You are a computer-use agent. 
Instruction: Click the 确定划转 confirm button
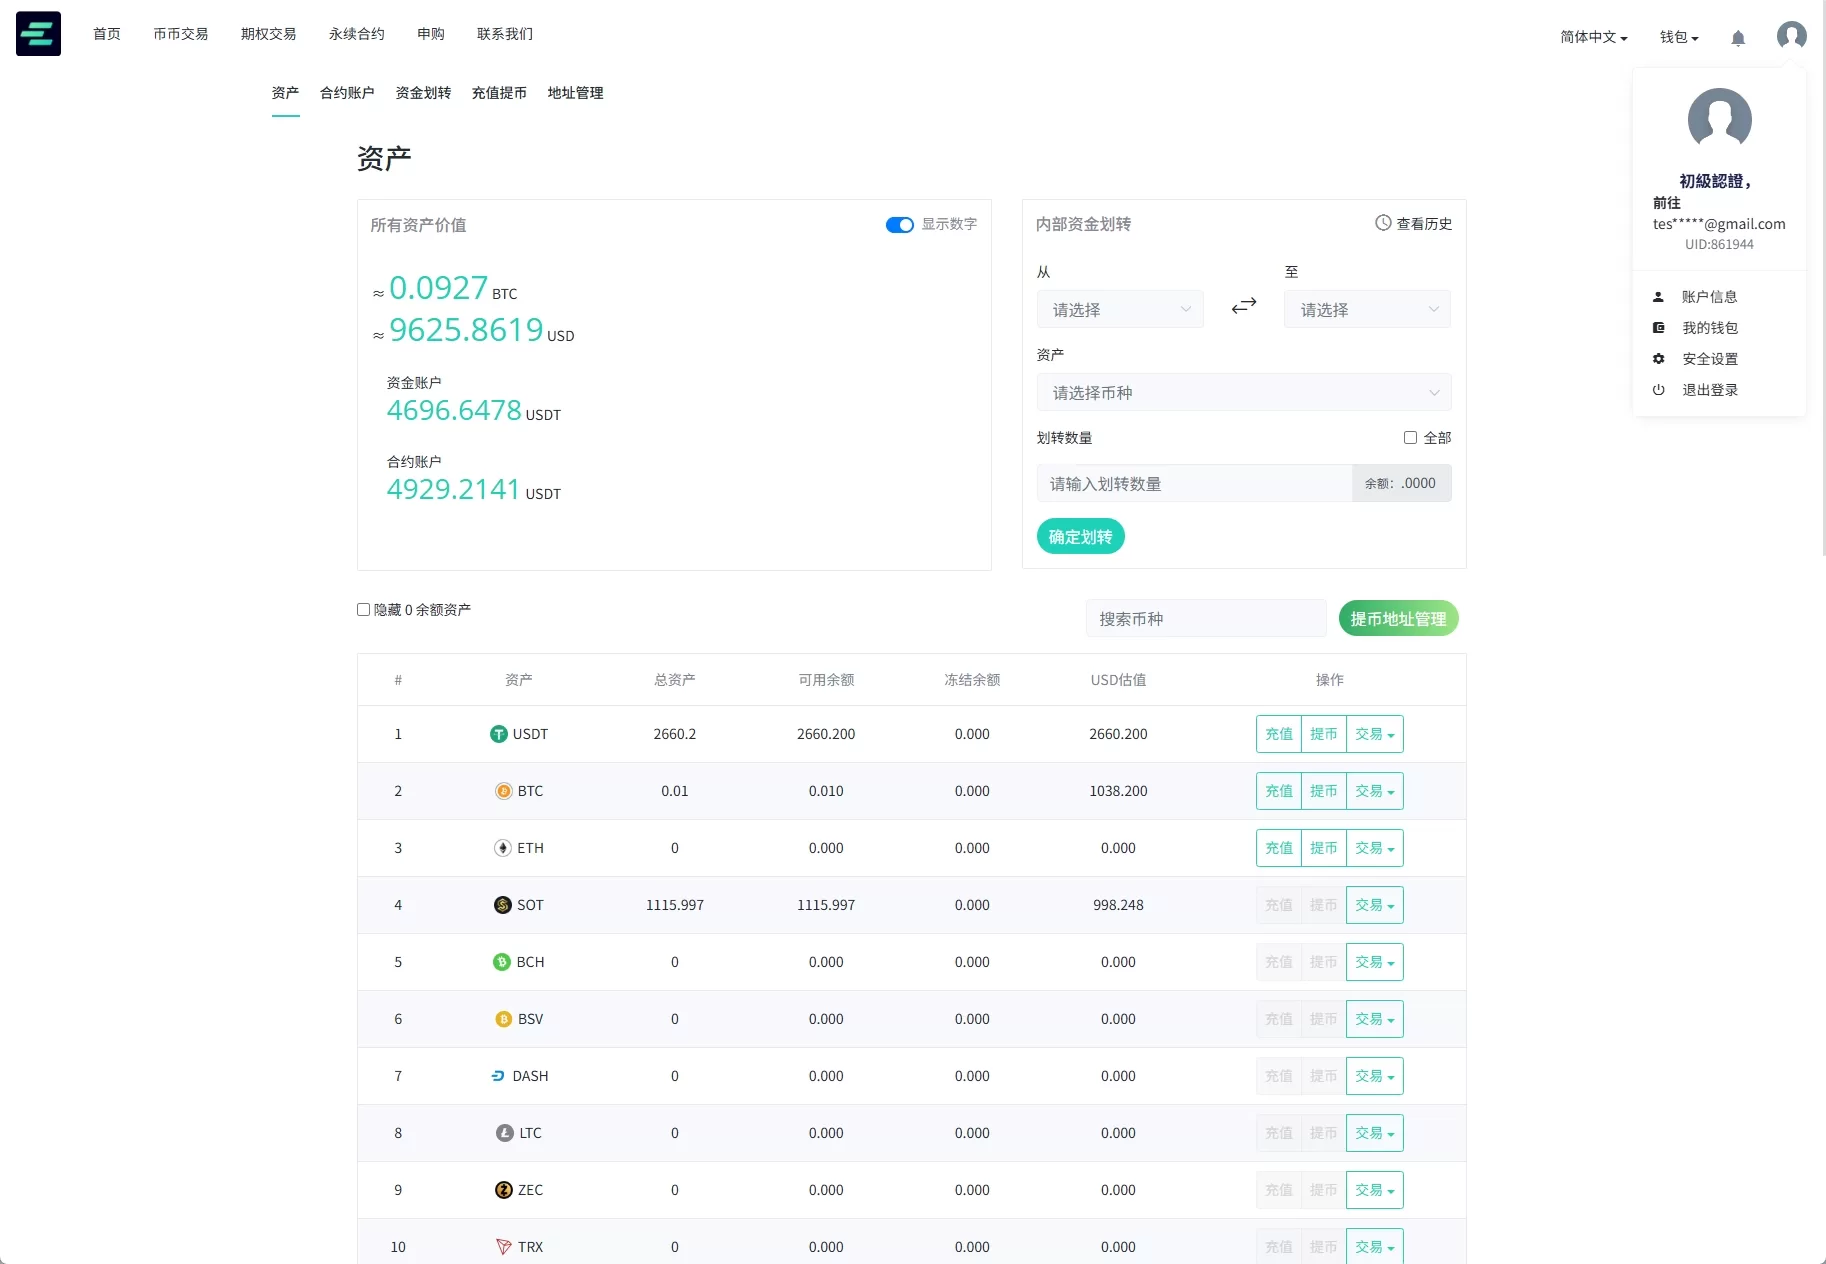pyautogui.click(x=1080, y=537)
